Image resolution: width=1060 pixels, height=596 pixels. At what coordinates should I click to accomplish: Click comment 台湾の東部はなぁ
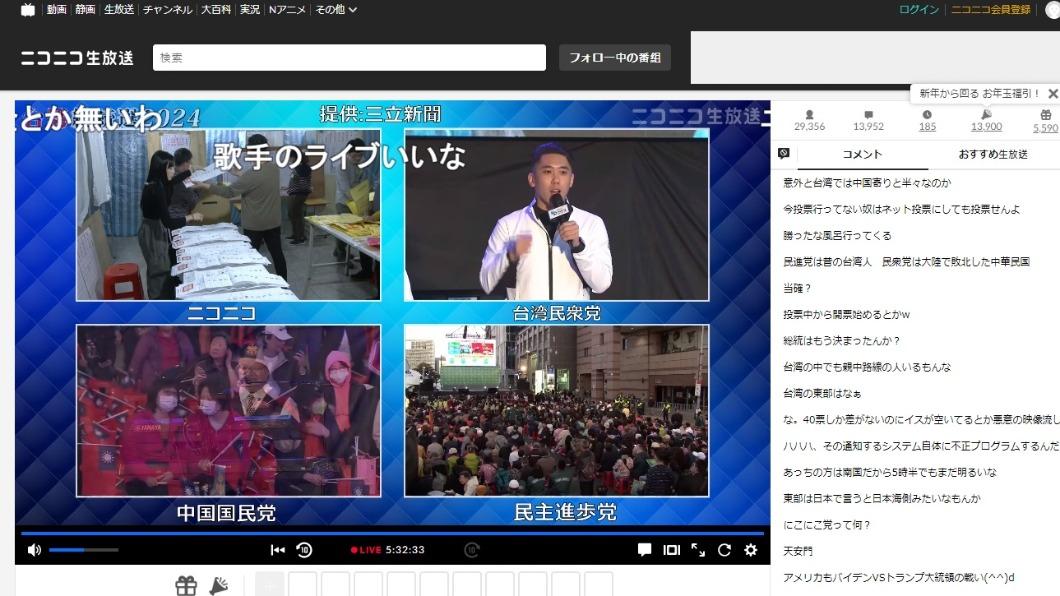[x=822, y=393]
